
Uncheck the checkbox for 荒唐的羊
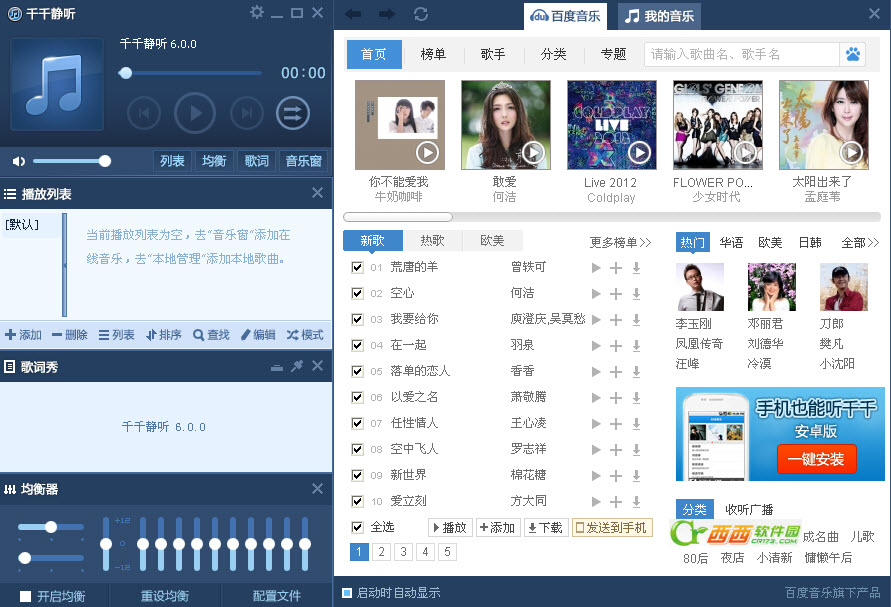[357, 267]
